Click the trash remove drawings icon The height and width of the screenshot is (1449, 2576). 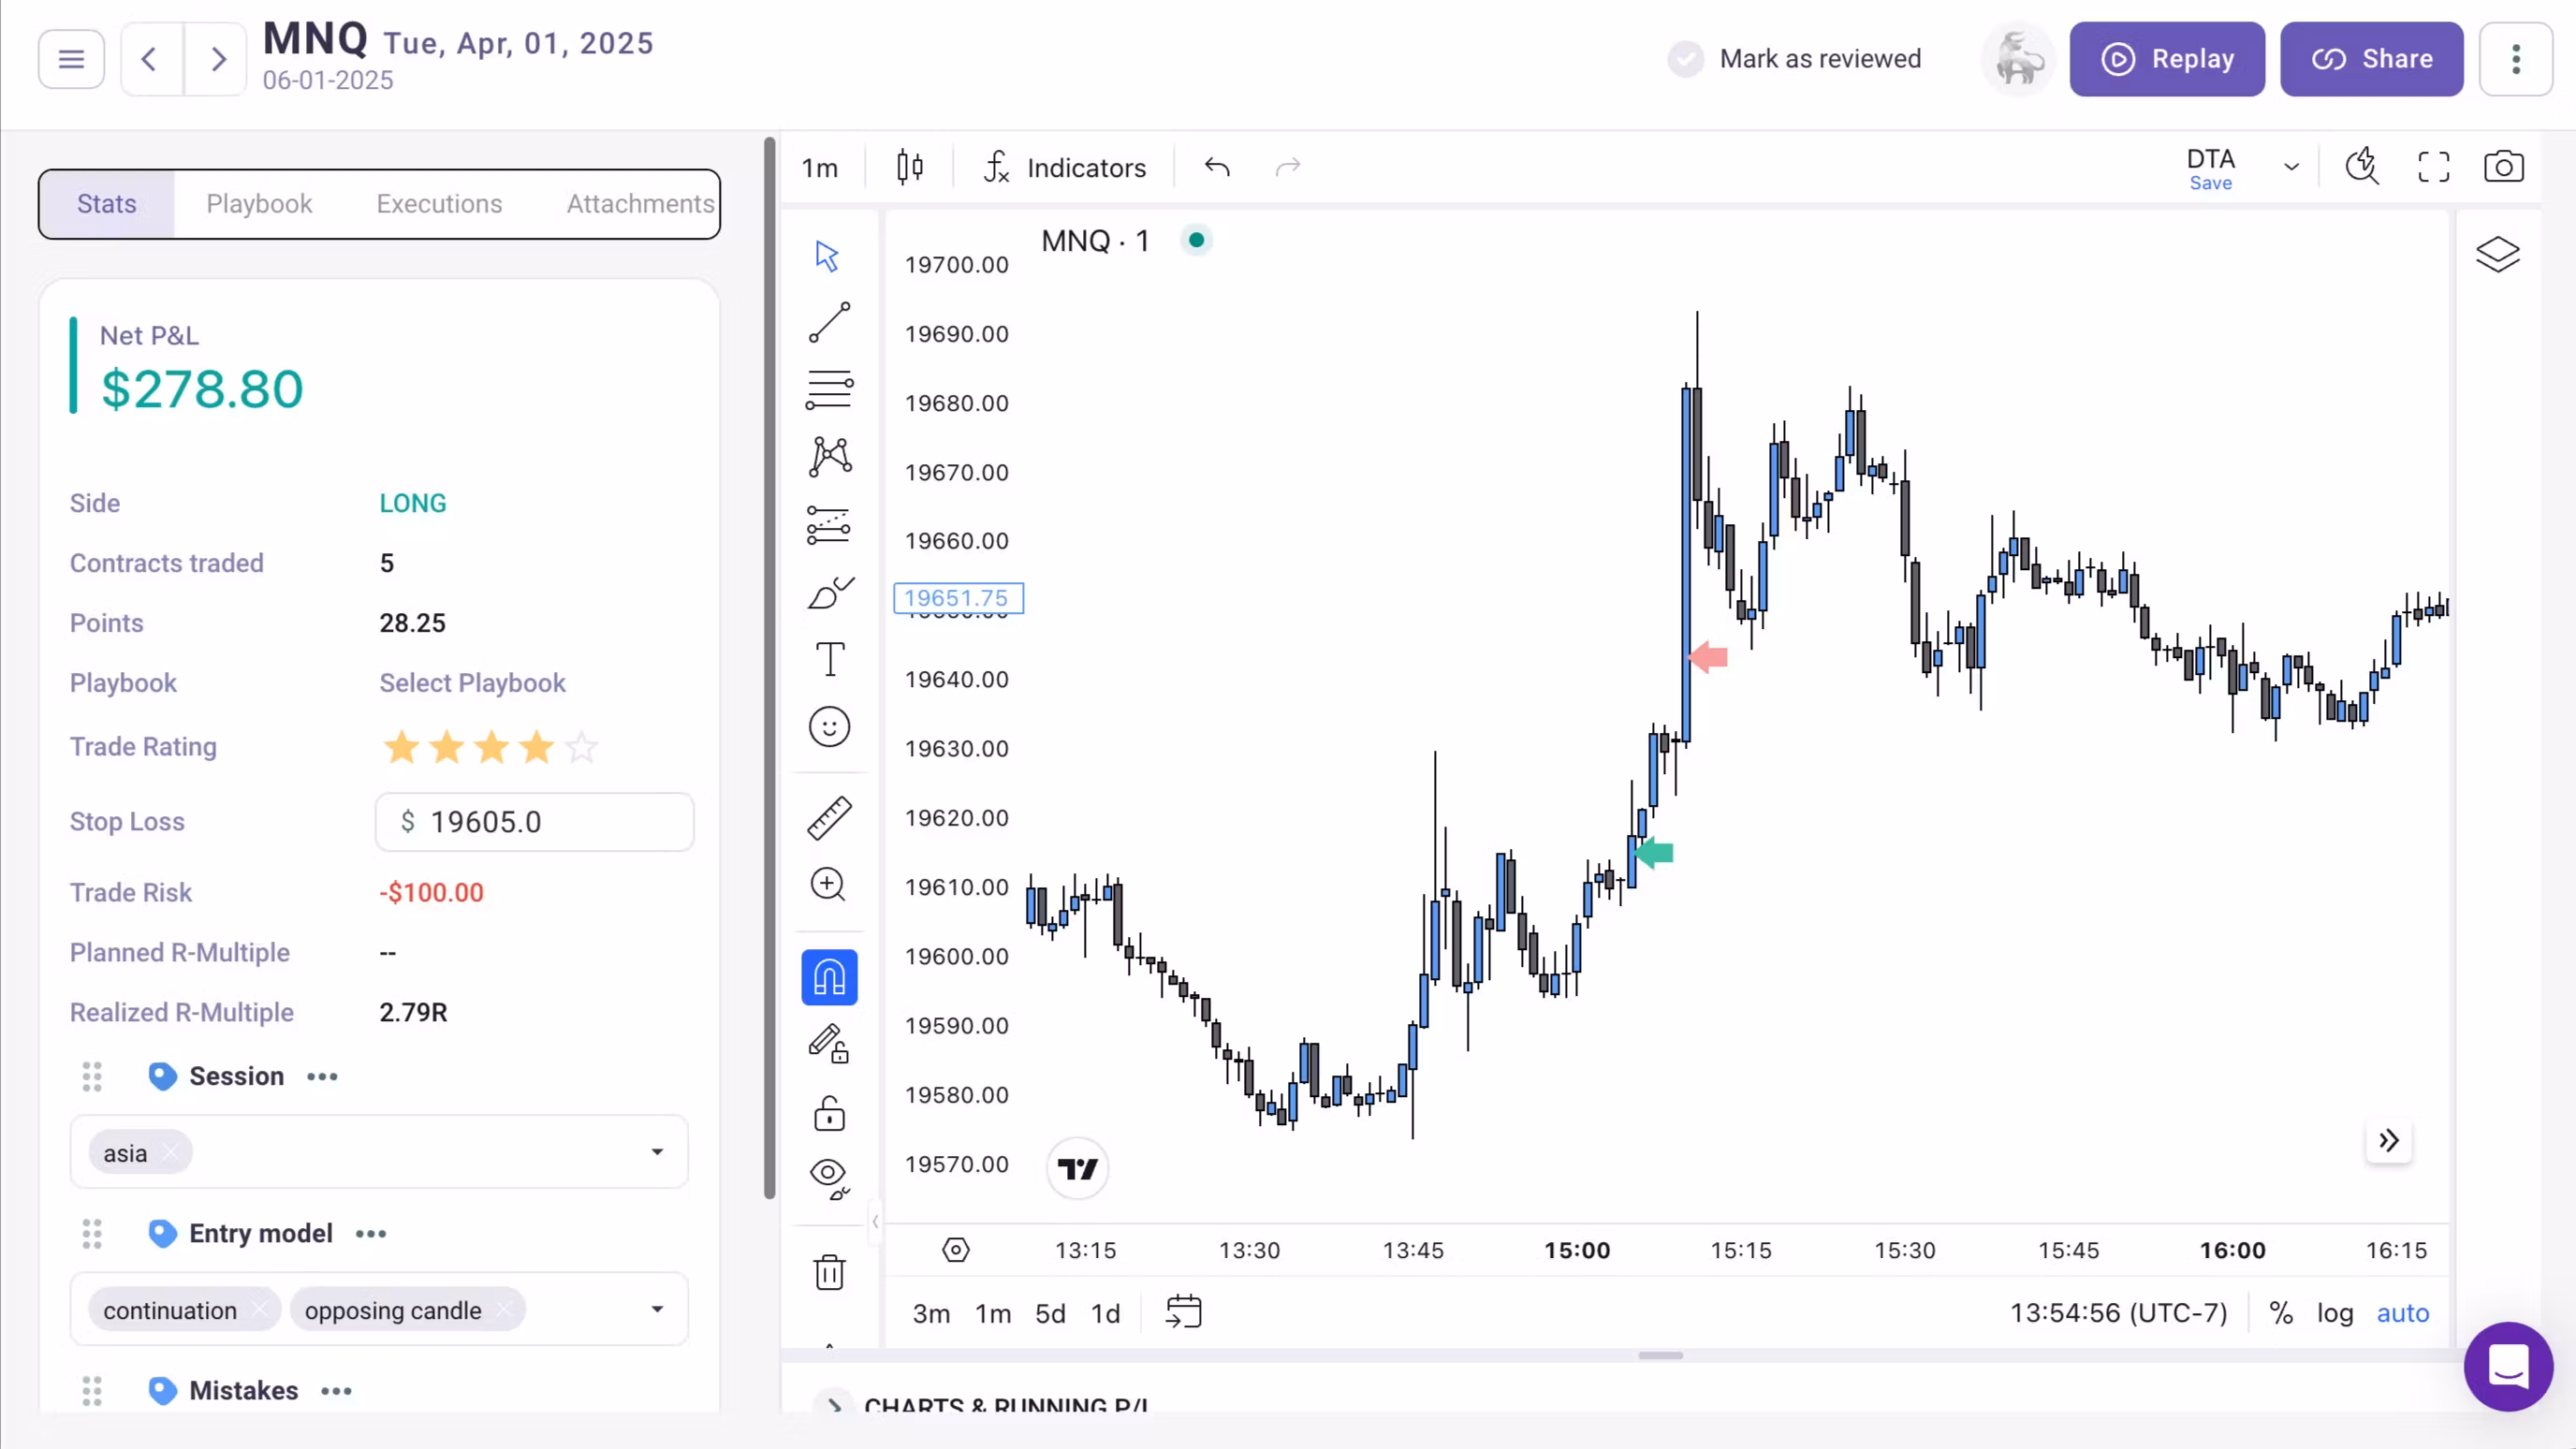(x=829, y=1272)
